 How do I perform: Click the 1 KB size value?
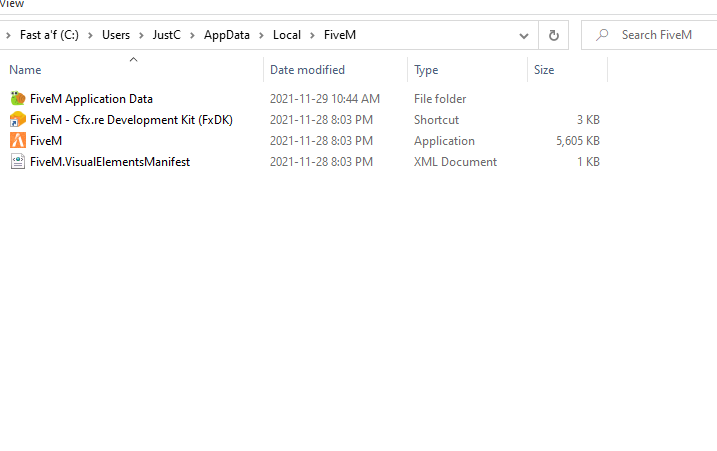(588, 162)
